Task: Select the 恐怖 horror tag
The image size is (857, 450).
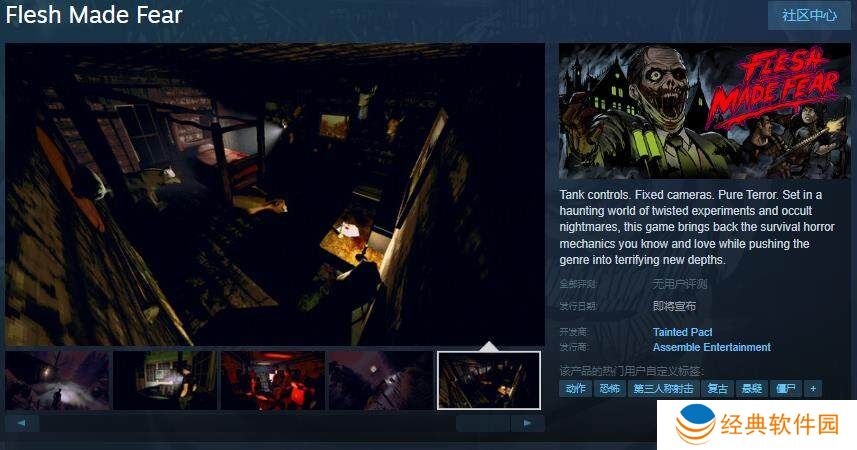Action: pyautogui.click(x=609, y=388)
